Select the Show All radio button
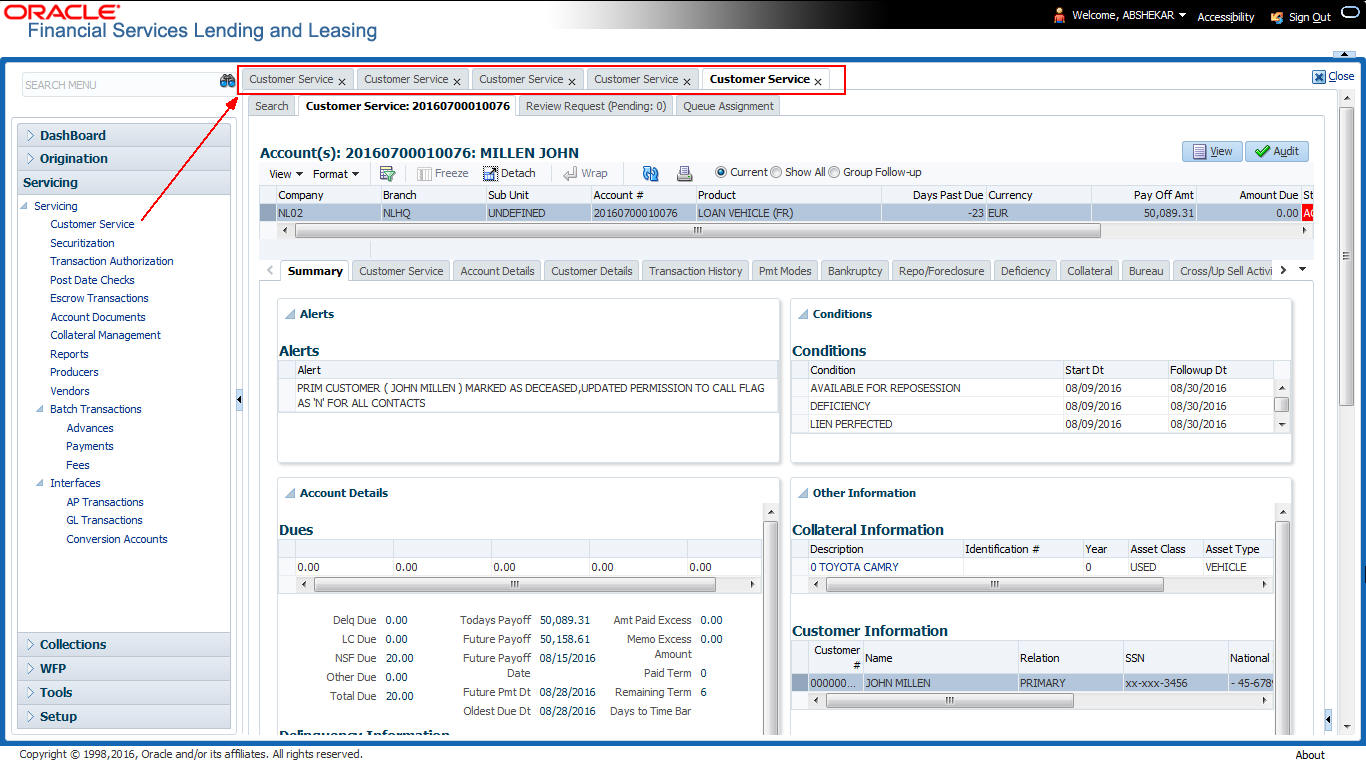The image size is (1366, 768). [x=776, y=172]
